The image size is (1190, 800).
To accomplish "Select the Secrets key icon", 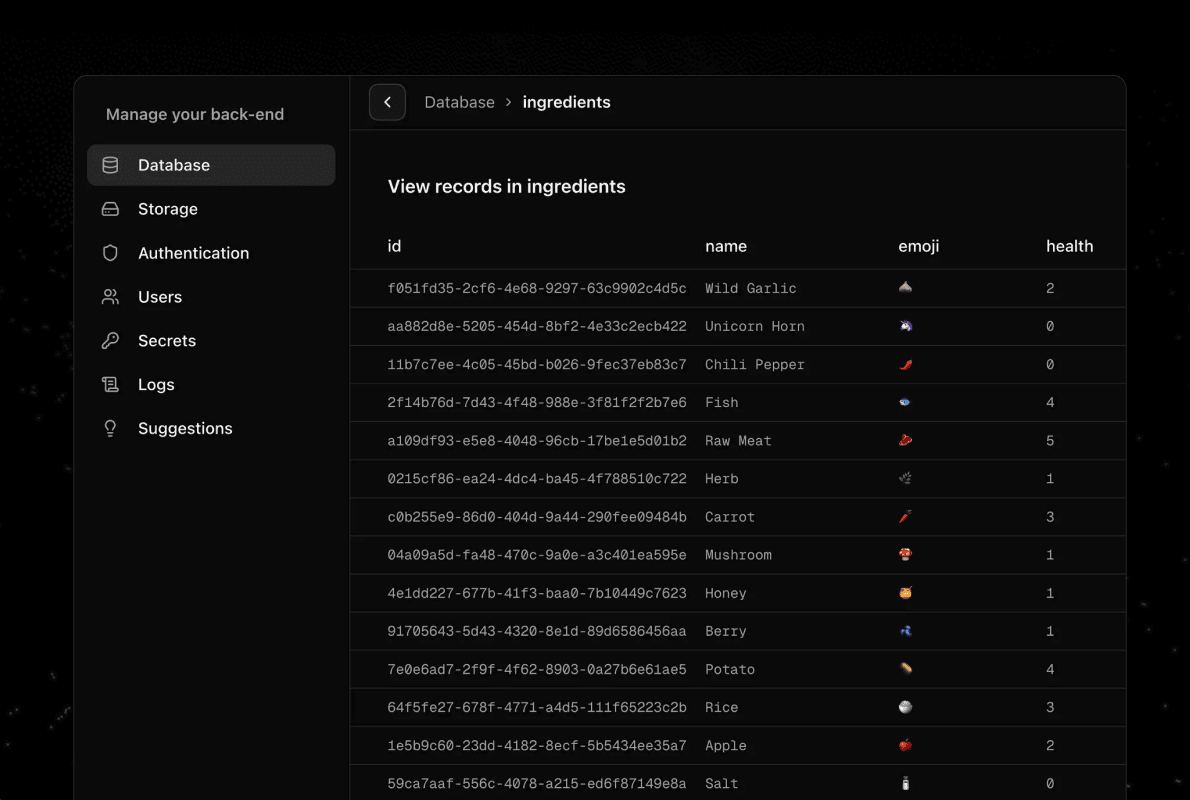I will pos(110,340).
